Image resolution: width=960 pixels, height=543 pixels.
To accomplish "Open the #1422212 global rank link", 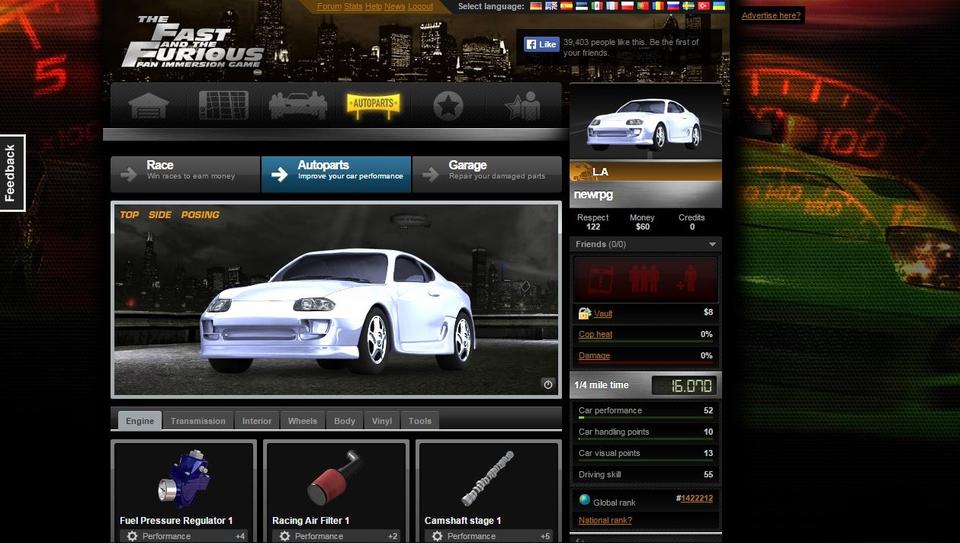I will (696, 498).
